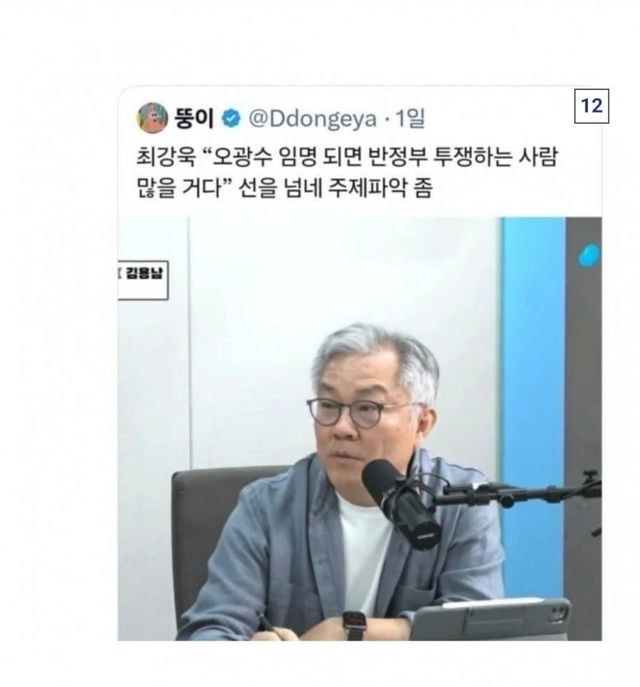Click the tablet standing on the desk
The image size is (640, 687).
[x=490, y=618]
